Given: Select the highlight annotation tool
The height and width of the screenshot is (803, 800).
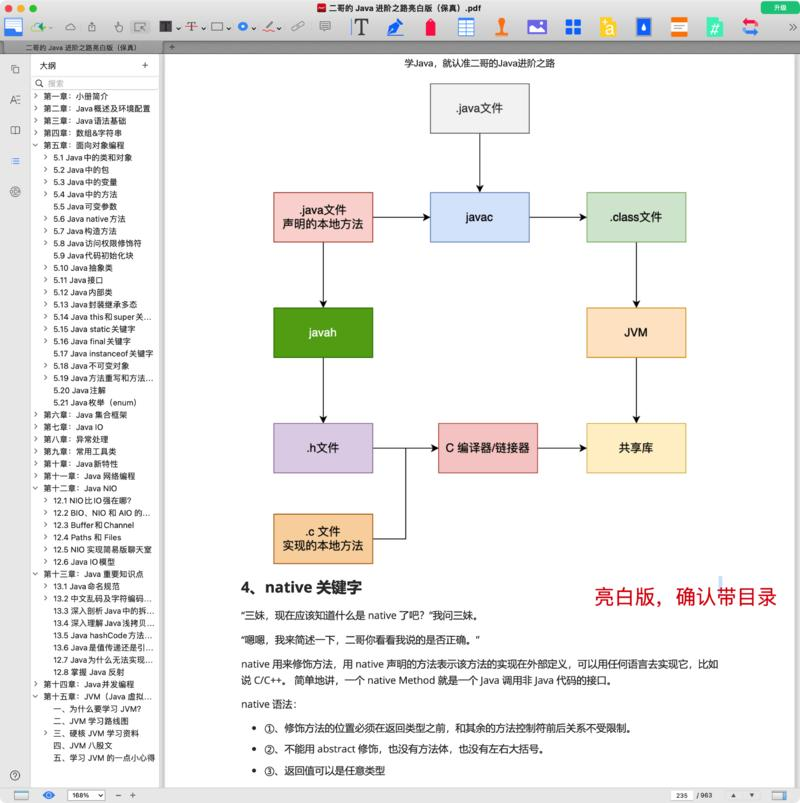Looking at the screenshot, I should [x=166, y=27].
